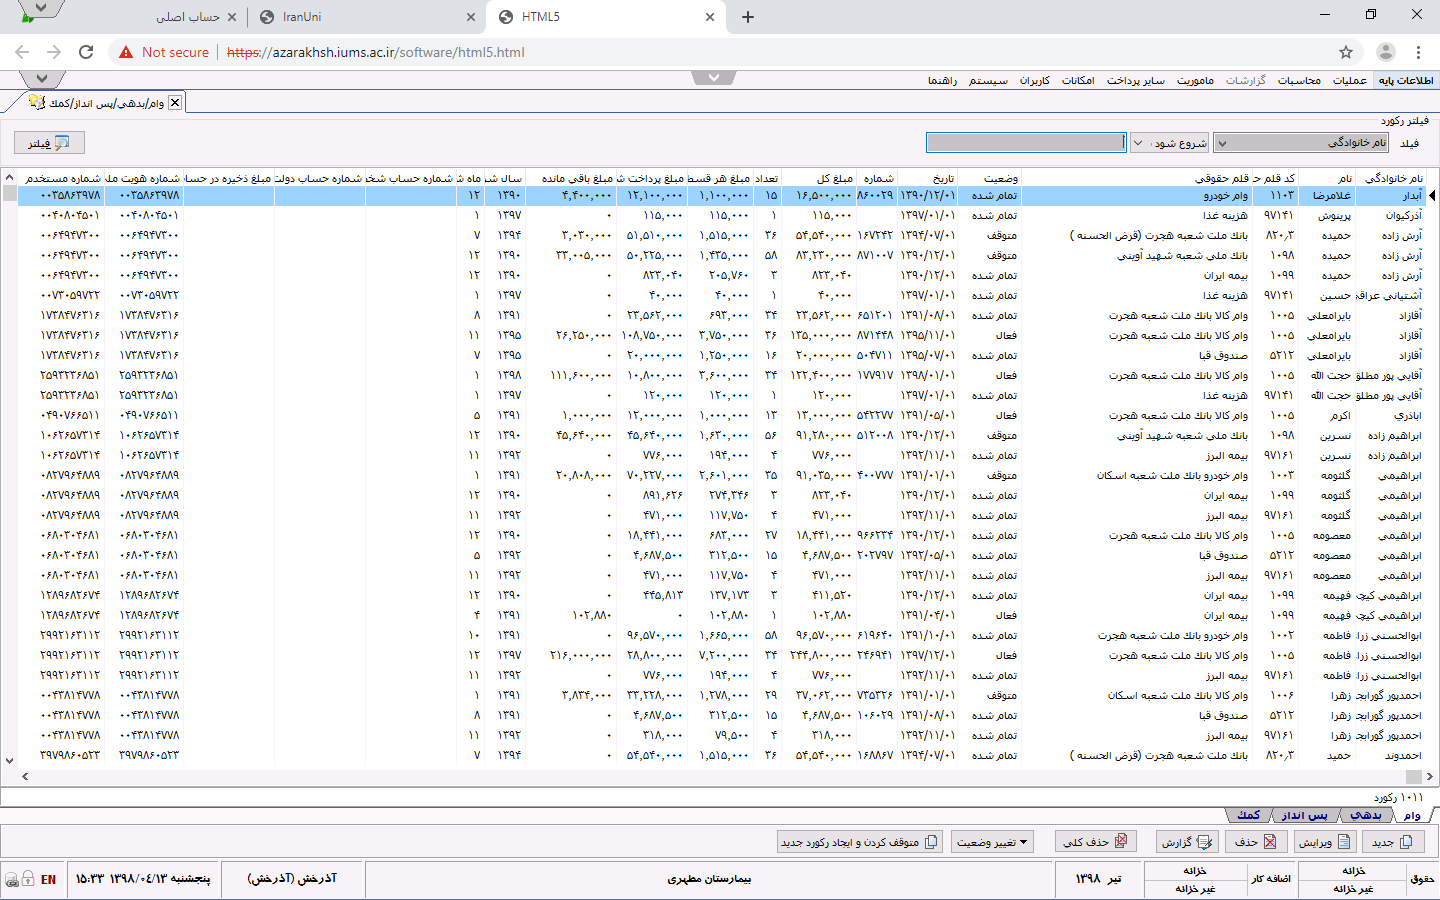The image size is (1440, 900).
Task: Open the نام خانوادگی field dropdown
Action: (1302, 143)
